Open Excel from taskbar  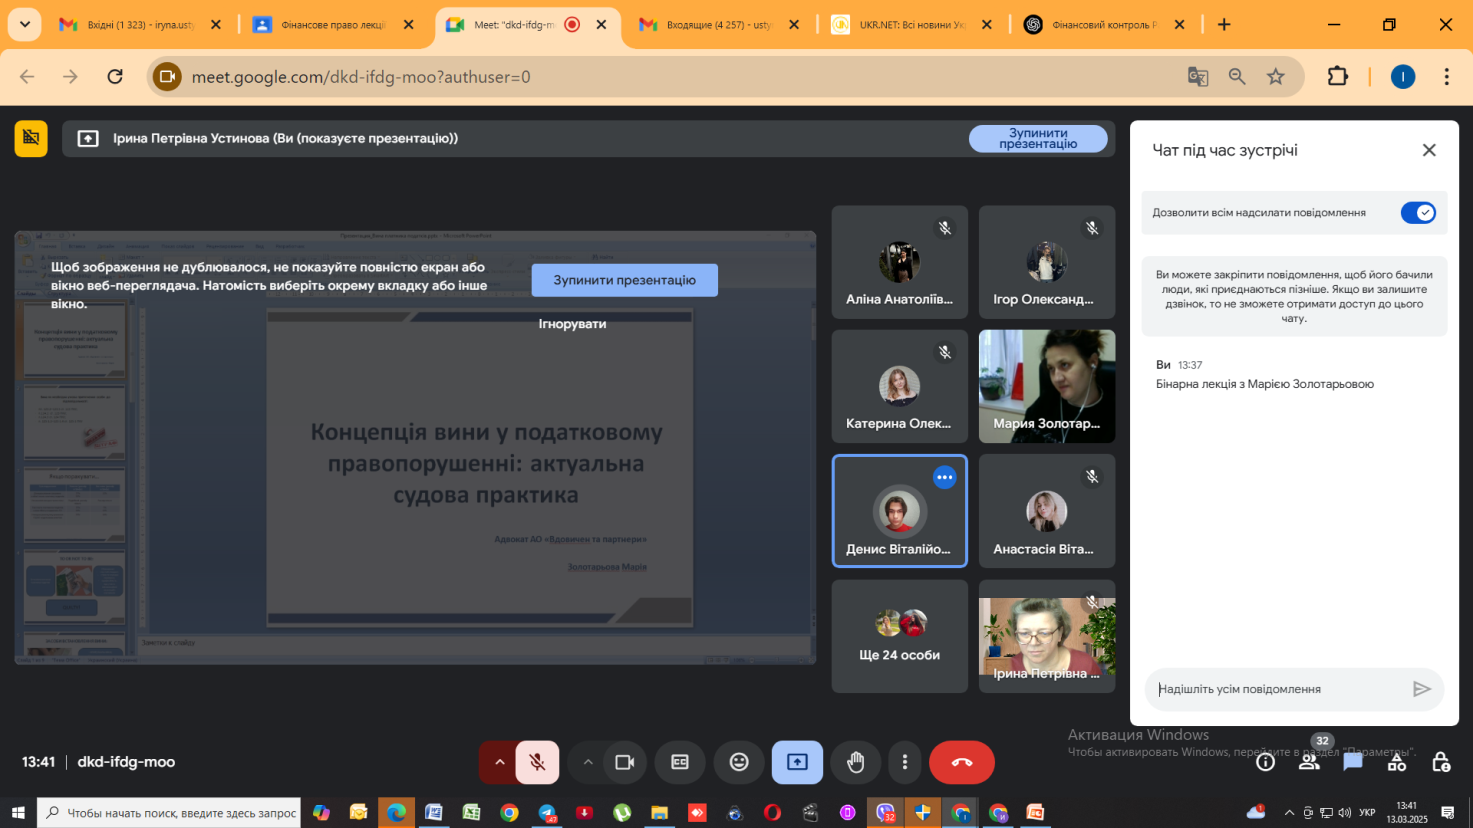471,813
